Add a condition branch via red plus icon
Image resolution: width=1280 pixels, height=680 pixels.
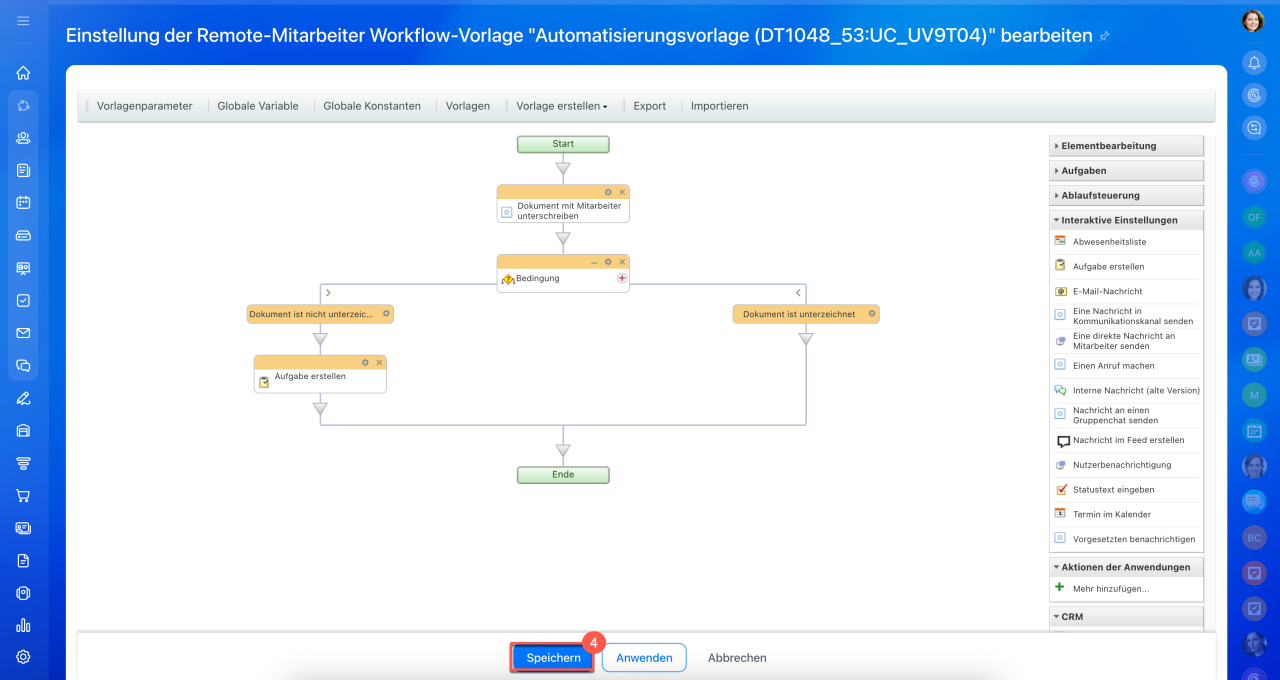pos(622,279)
